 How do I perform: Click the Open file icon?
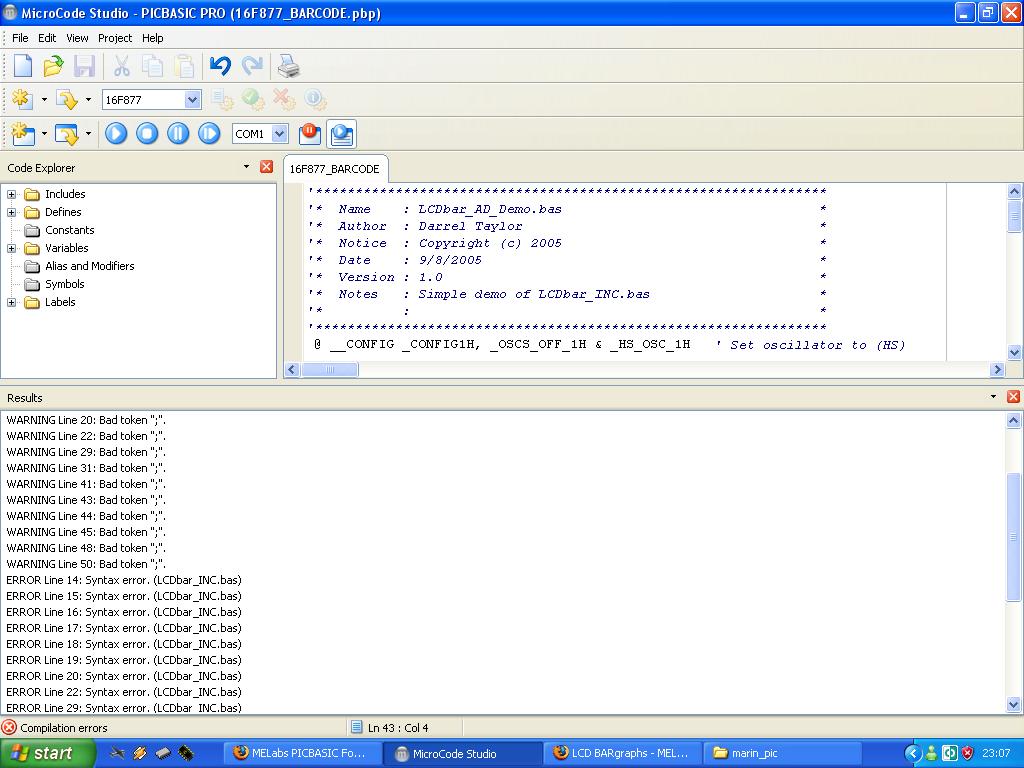click(53, 67)
